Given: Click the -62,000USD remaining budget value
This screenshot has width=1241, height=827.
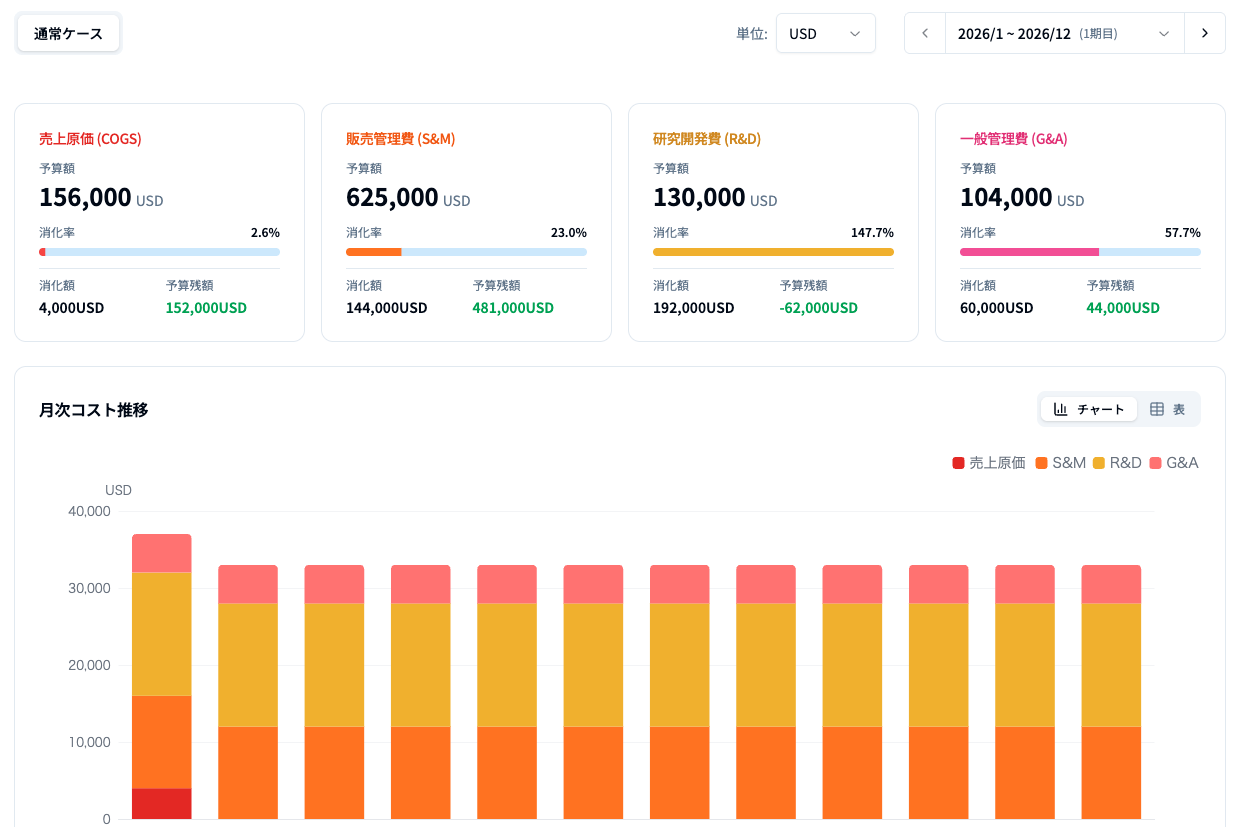Looking at the screenshot, I should pyautogui.click(x=818, y=308).
